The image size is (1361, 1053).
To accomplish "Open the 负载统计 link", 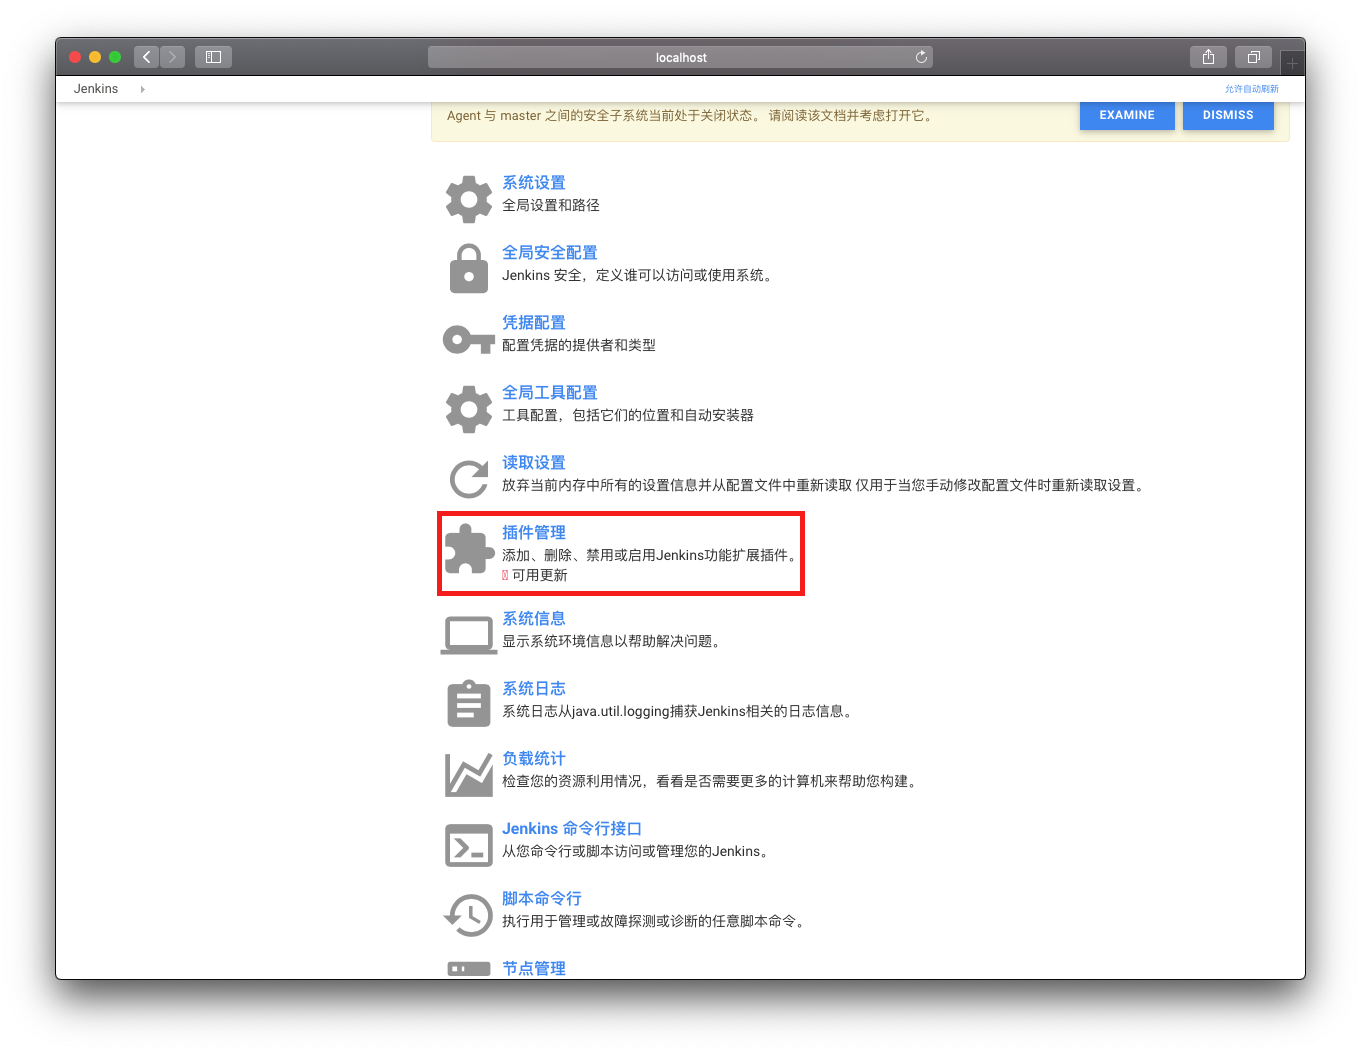I will pyautogui.click(x=534, y=758).
